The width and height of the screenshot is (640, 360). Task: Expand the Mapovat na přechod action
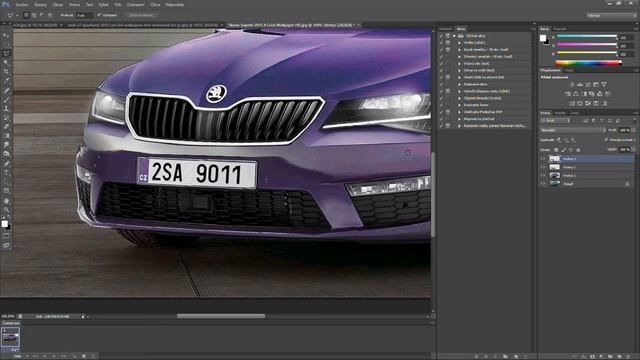coord(460,119)
